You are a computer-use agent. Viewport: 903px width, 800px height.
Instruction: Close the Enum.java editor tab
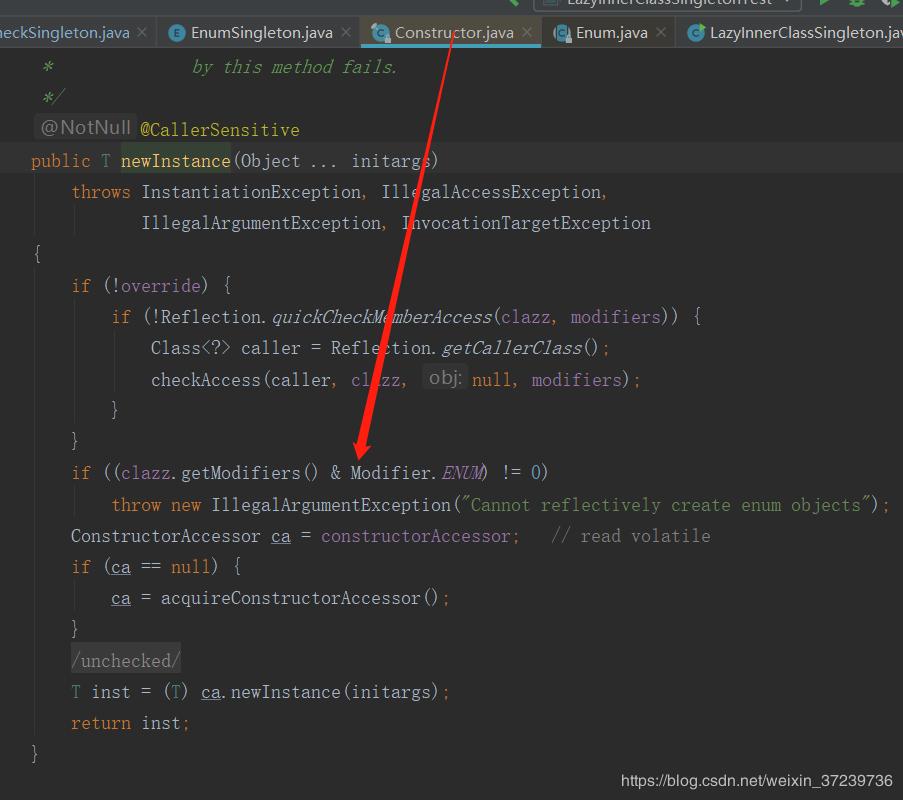tap(661, 33)
